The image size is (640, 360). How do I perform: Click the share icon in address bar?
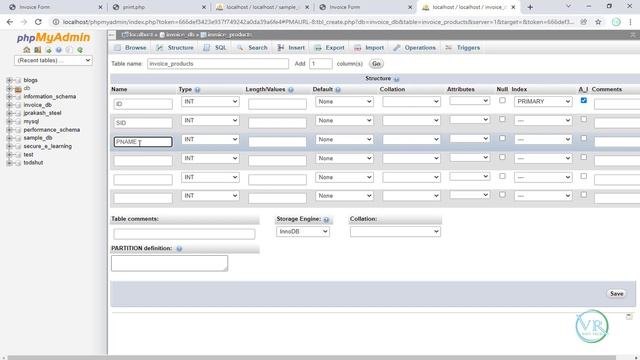[584, 22]
